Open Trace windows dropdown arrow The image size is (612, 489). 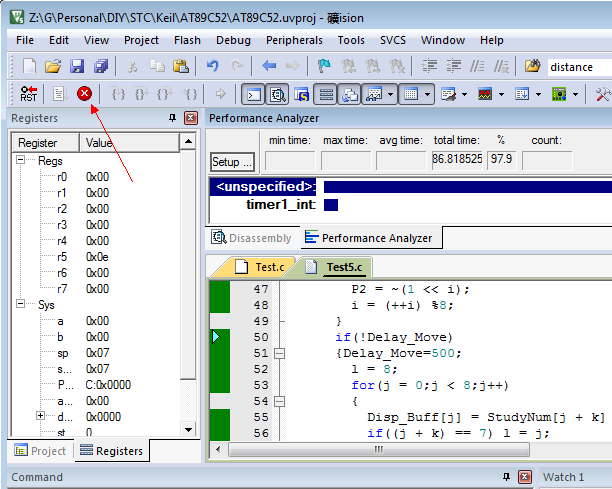click(x=539, y=94)
